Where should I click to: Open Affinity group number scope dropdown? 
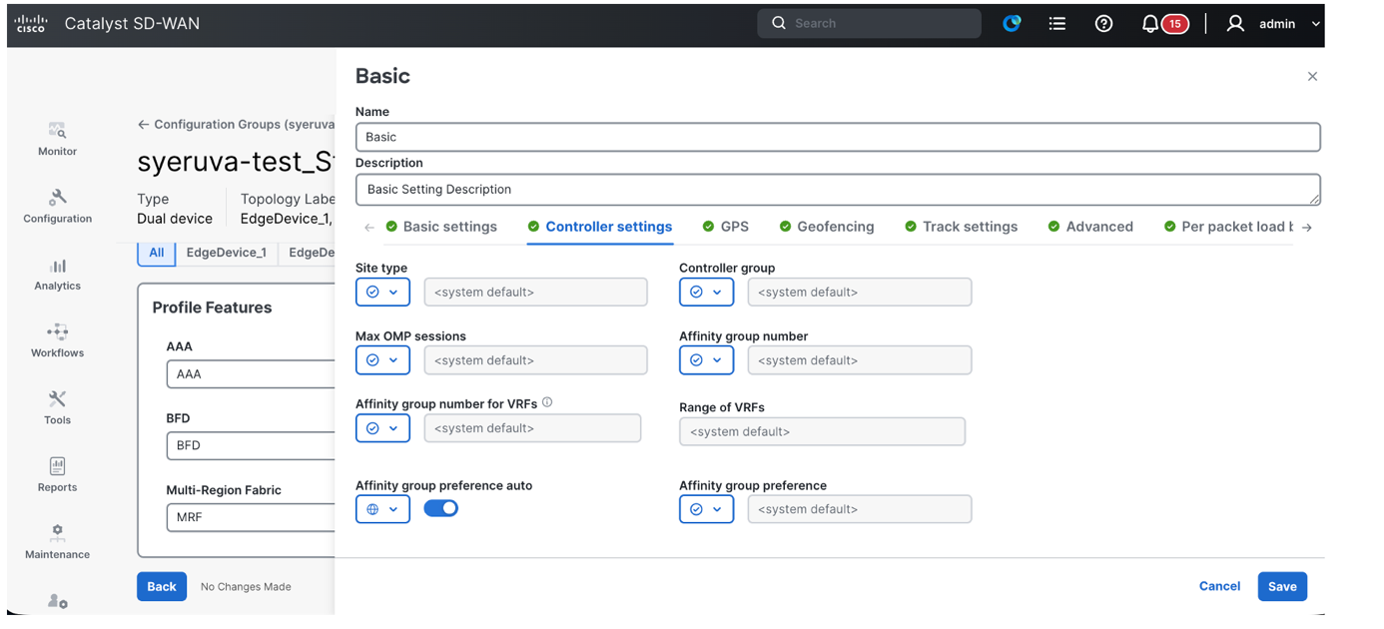tap(706, 360)
